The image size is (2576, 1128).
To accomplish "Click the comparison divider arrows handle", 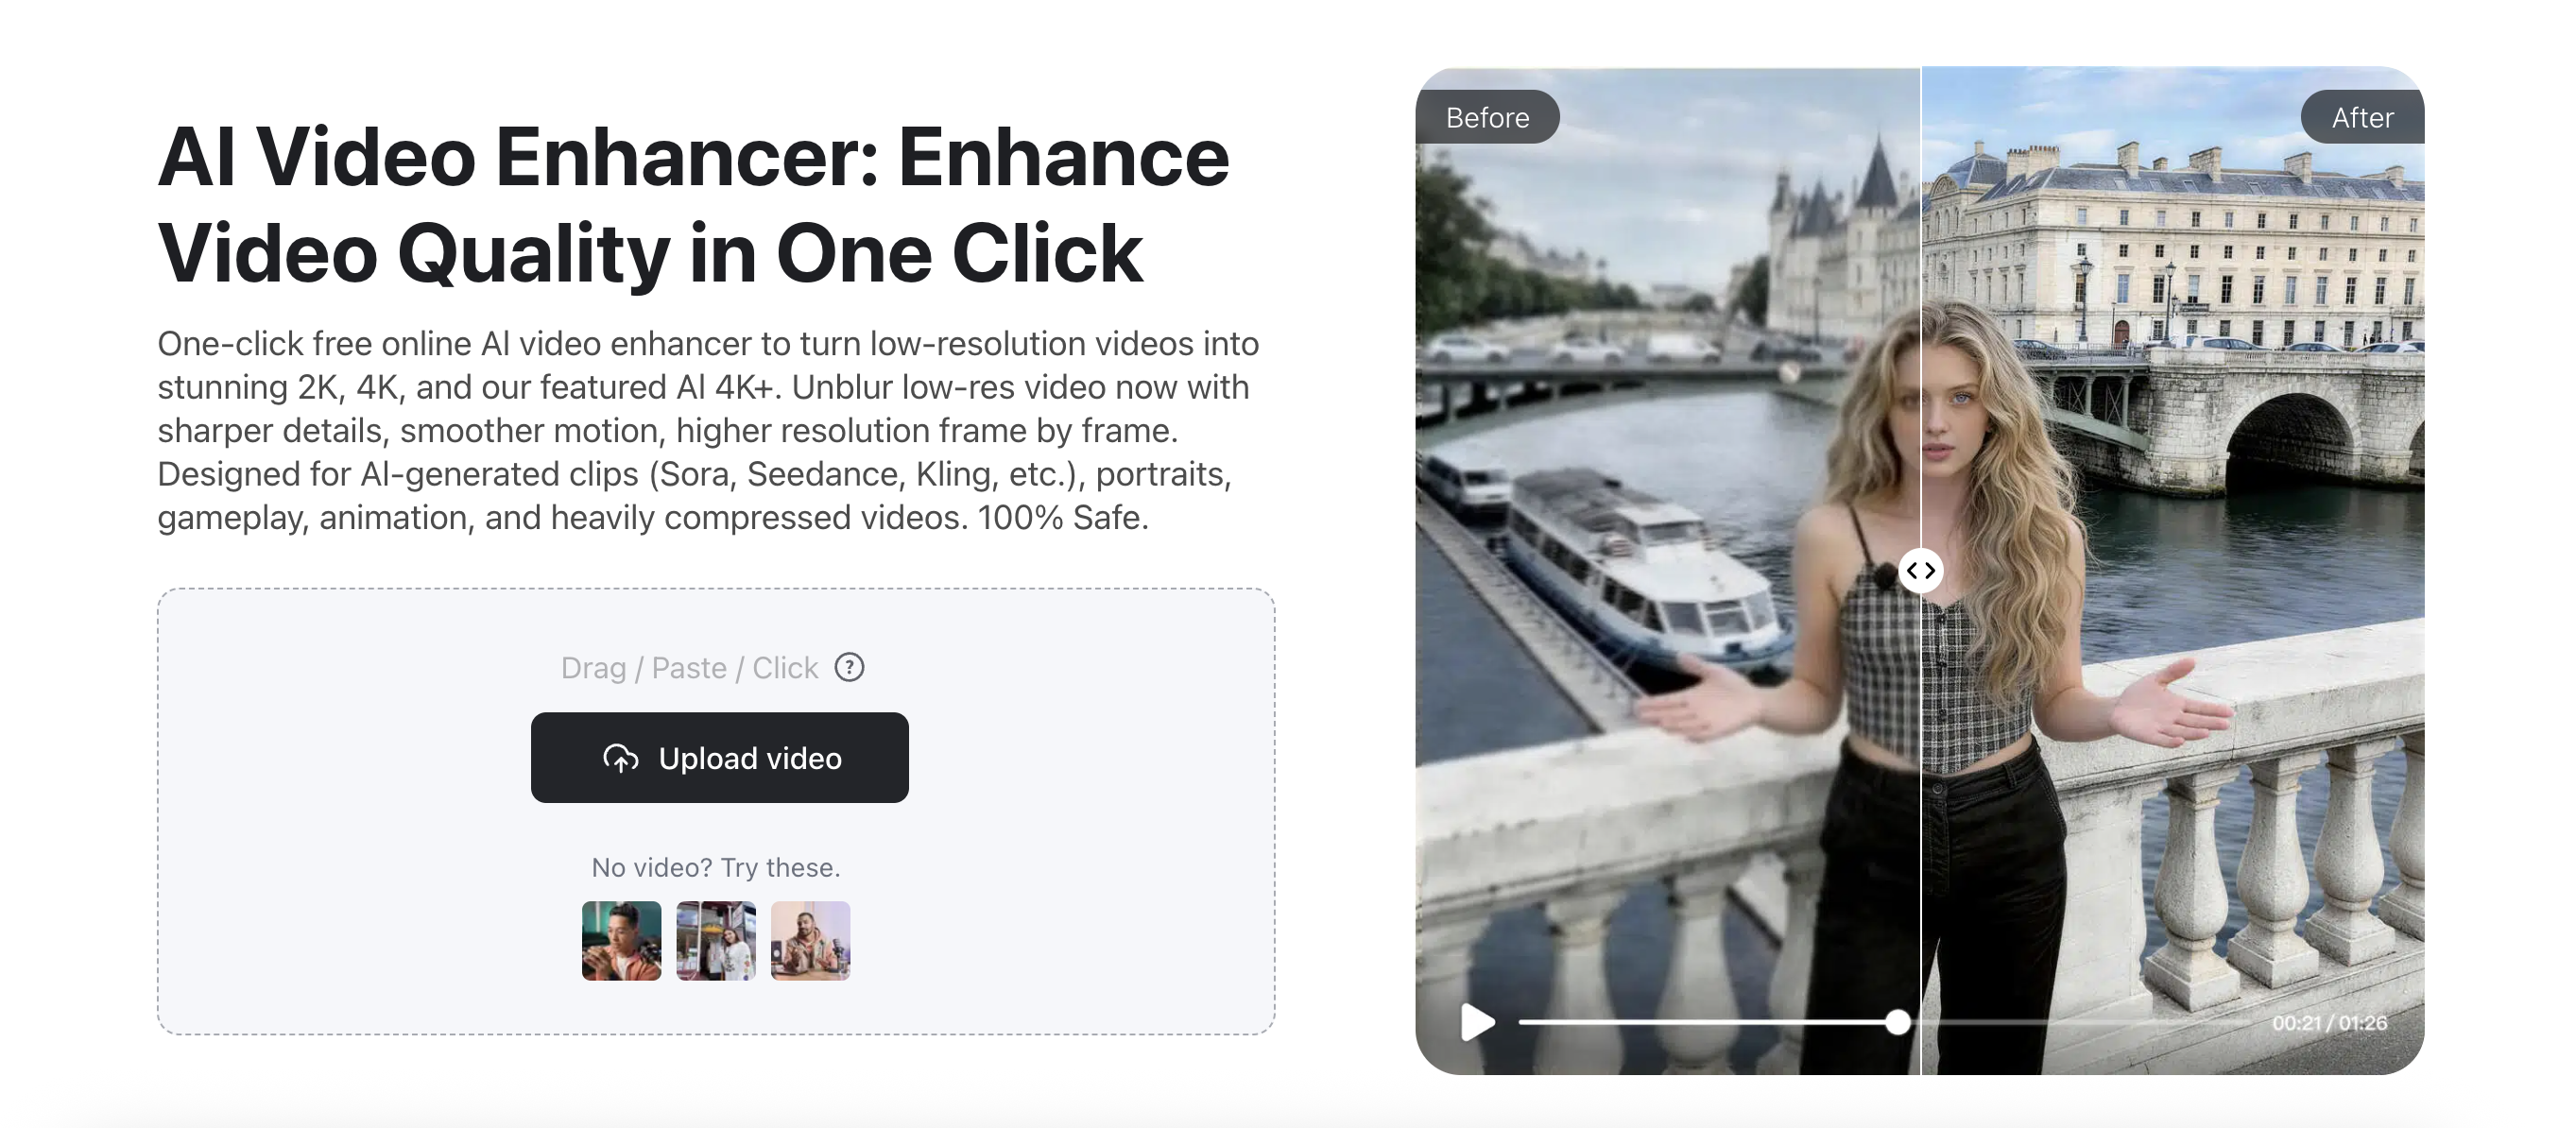I will pyautogui.click(x=1920, y=571).
